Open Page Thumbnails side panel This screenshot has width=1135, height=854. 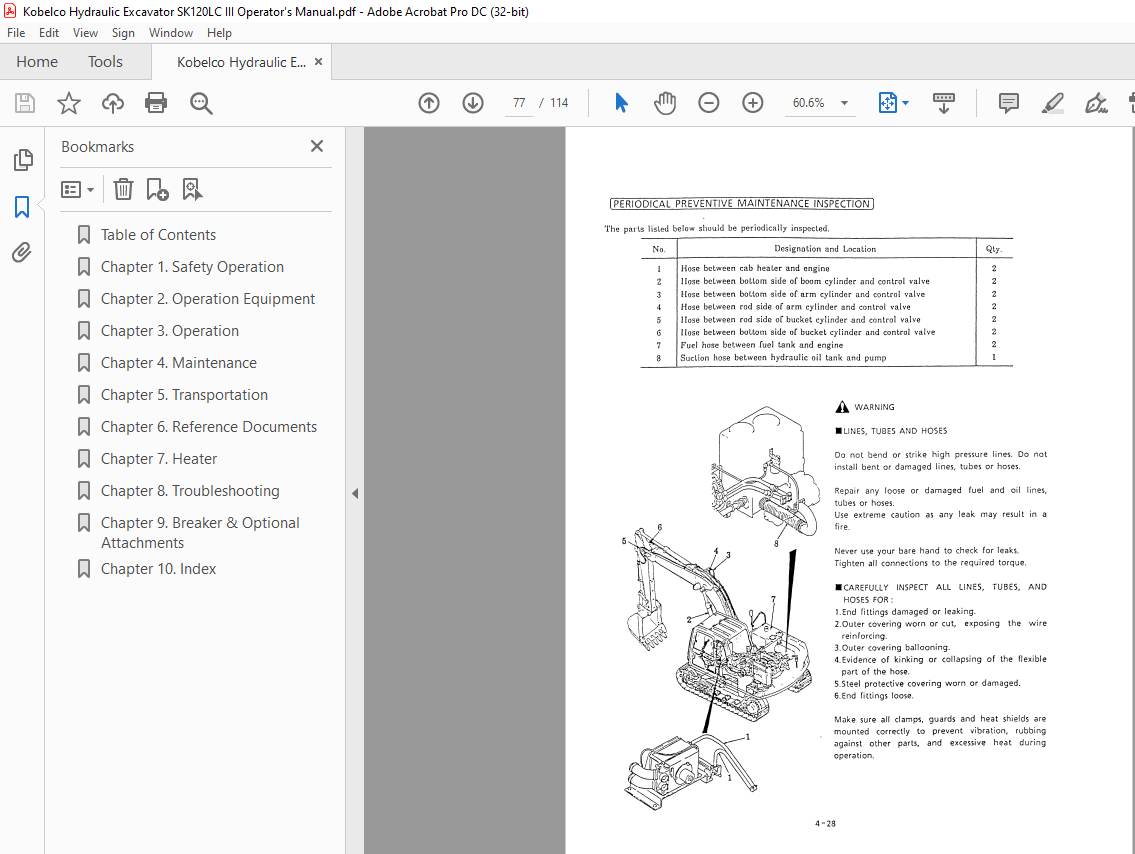[22, 159]
